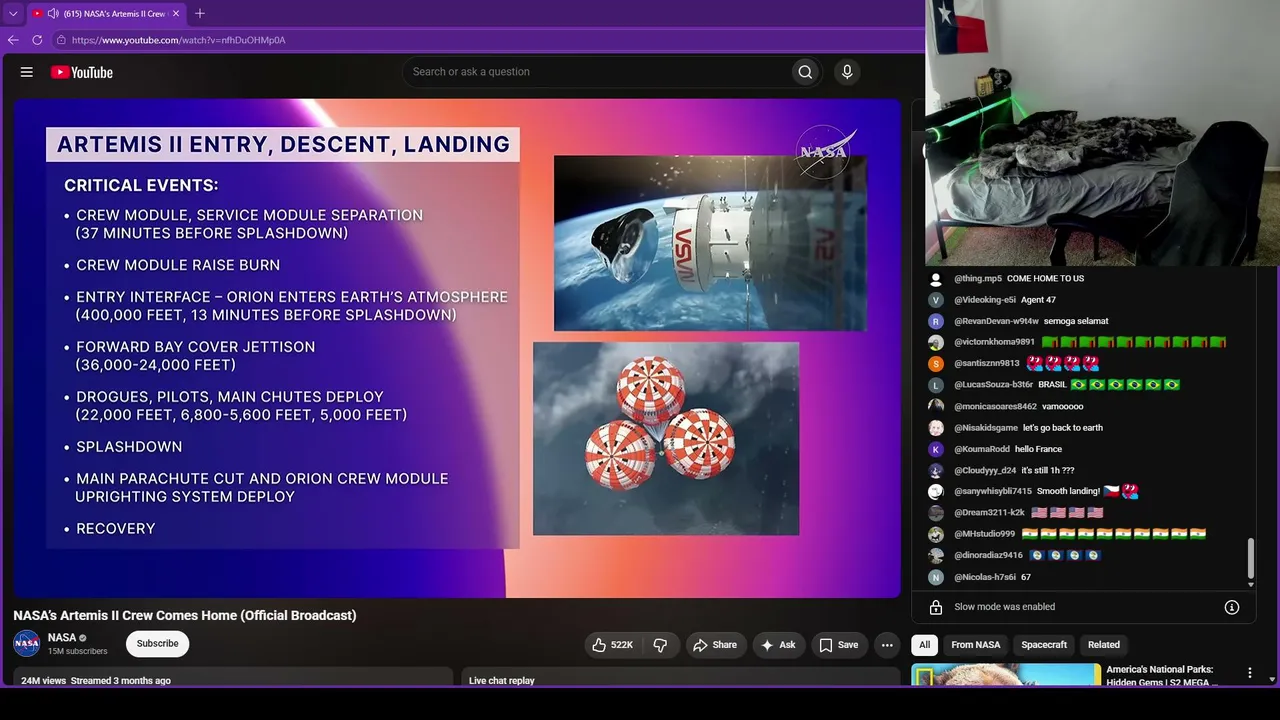Select the From NASA filter chip

(x=975, y=645)
